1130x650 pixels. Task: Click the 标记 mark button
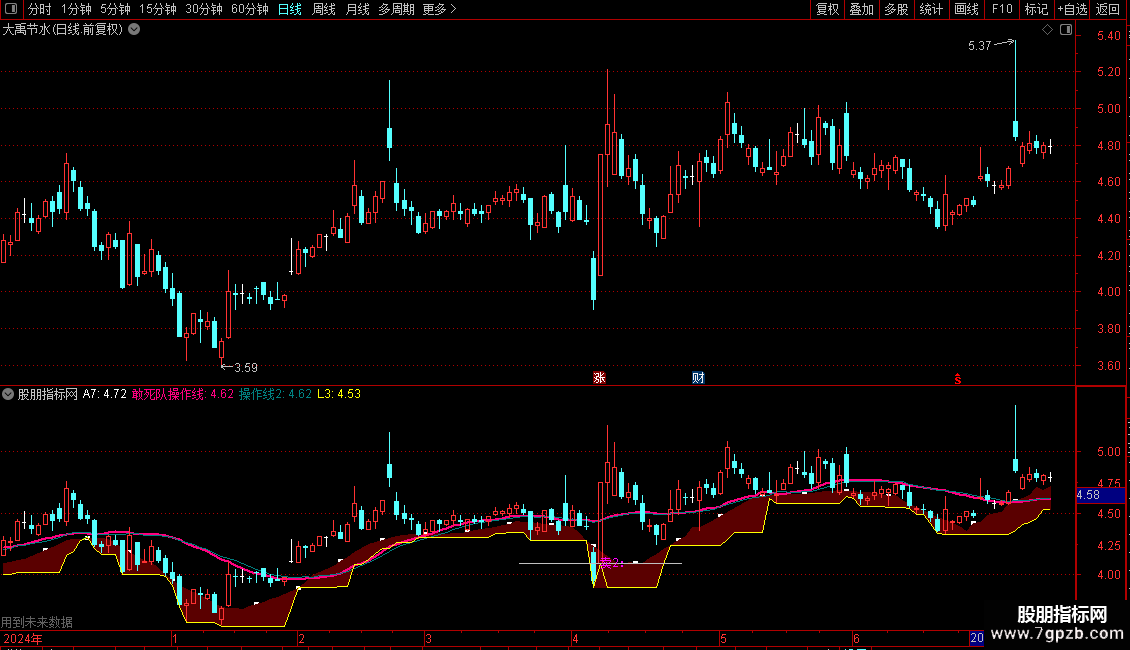click(x=1036, y=9)
